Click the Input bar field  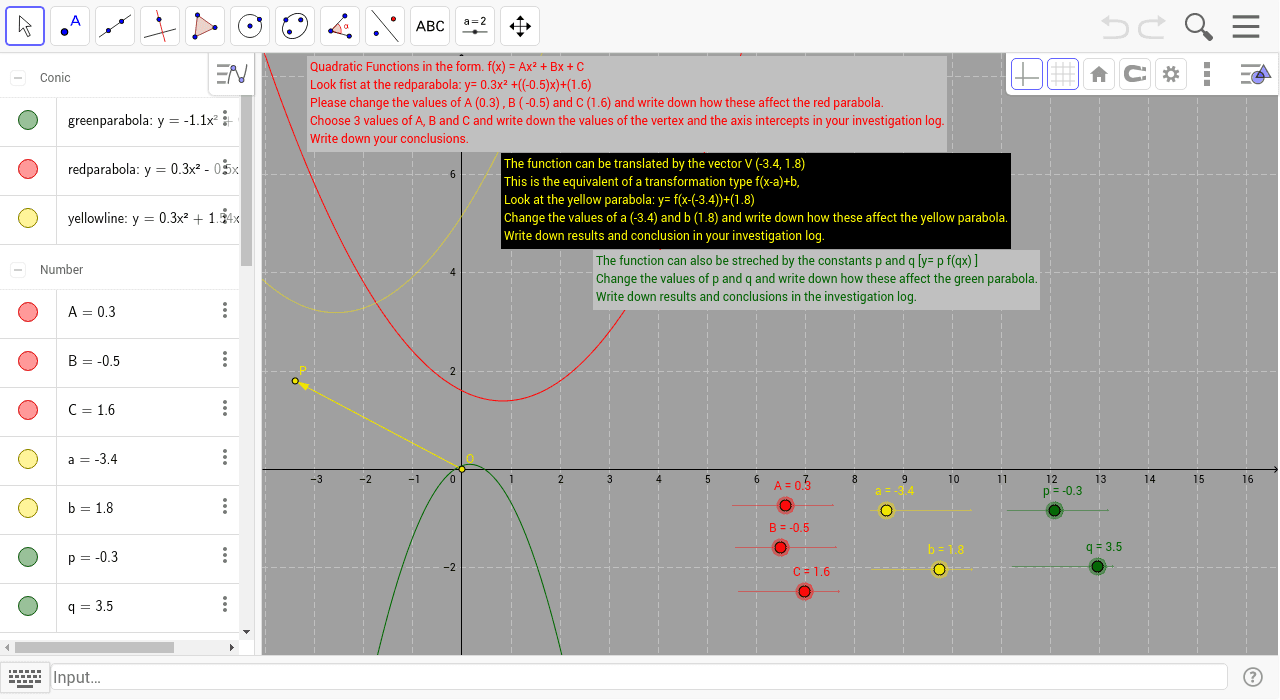coord(639,677)
